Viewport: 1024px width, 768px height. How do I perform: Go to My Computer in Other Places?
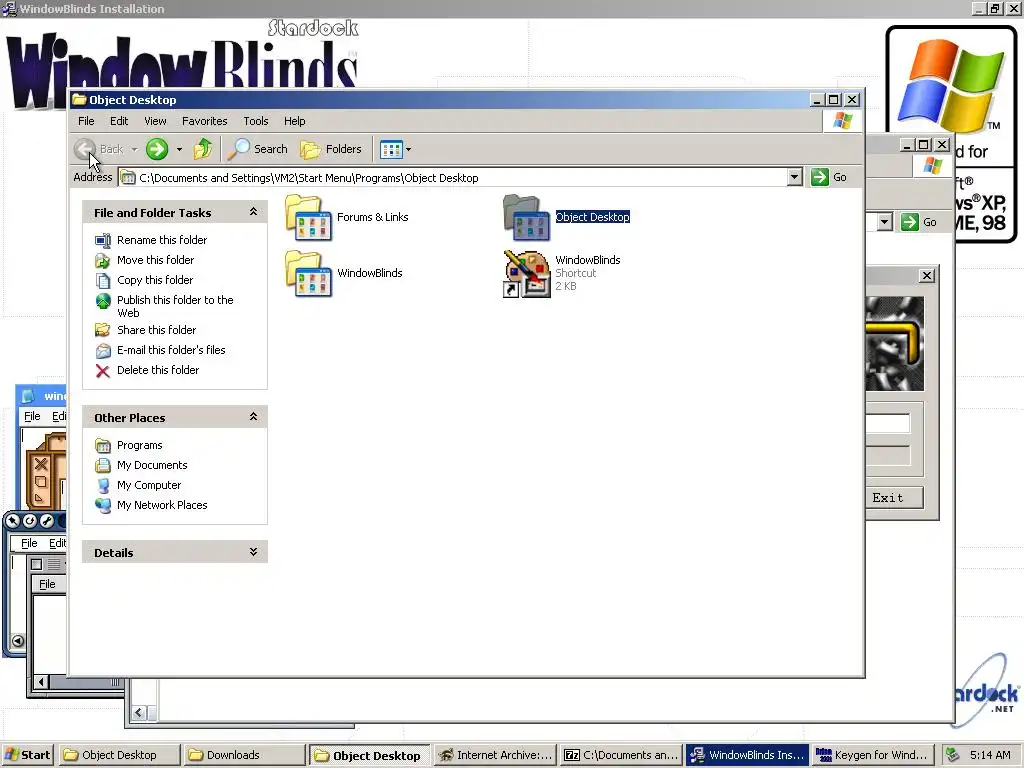[x=149, y=485]
